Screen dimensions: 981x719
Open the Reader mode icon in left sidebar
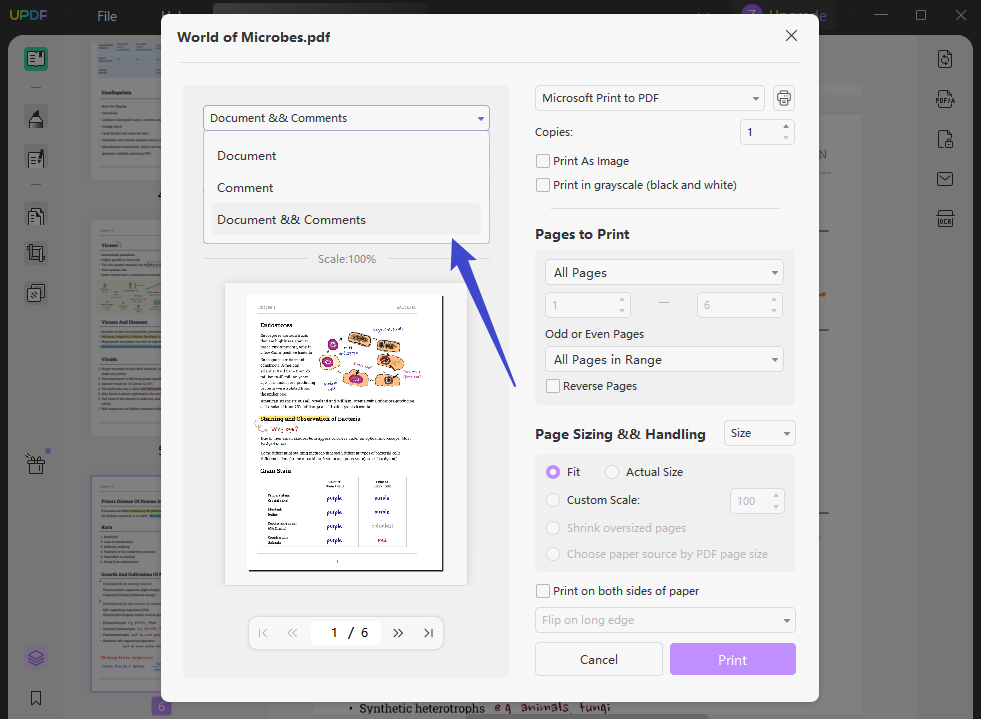(36, 59)
